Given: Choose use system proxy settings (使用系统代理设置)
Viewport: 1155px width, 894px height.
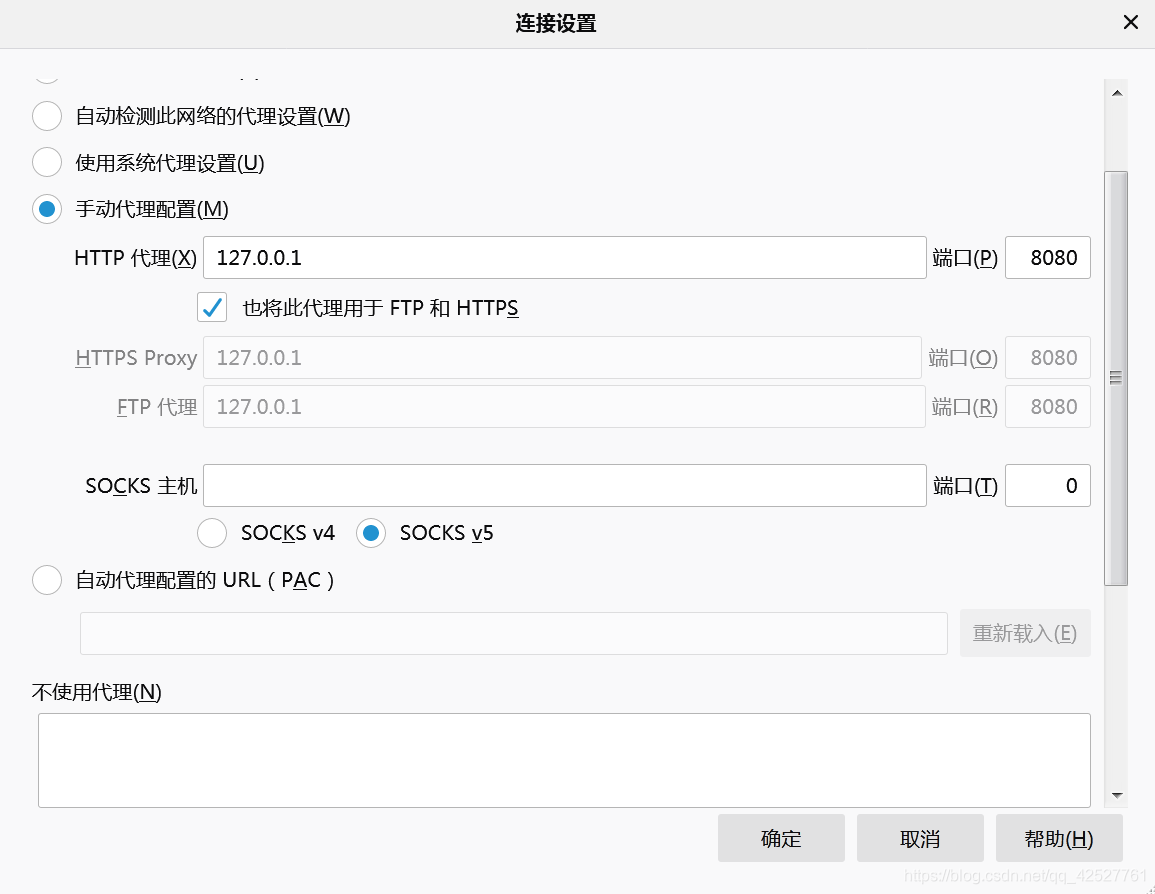Looking at the screenshot, I should [47, 163].
